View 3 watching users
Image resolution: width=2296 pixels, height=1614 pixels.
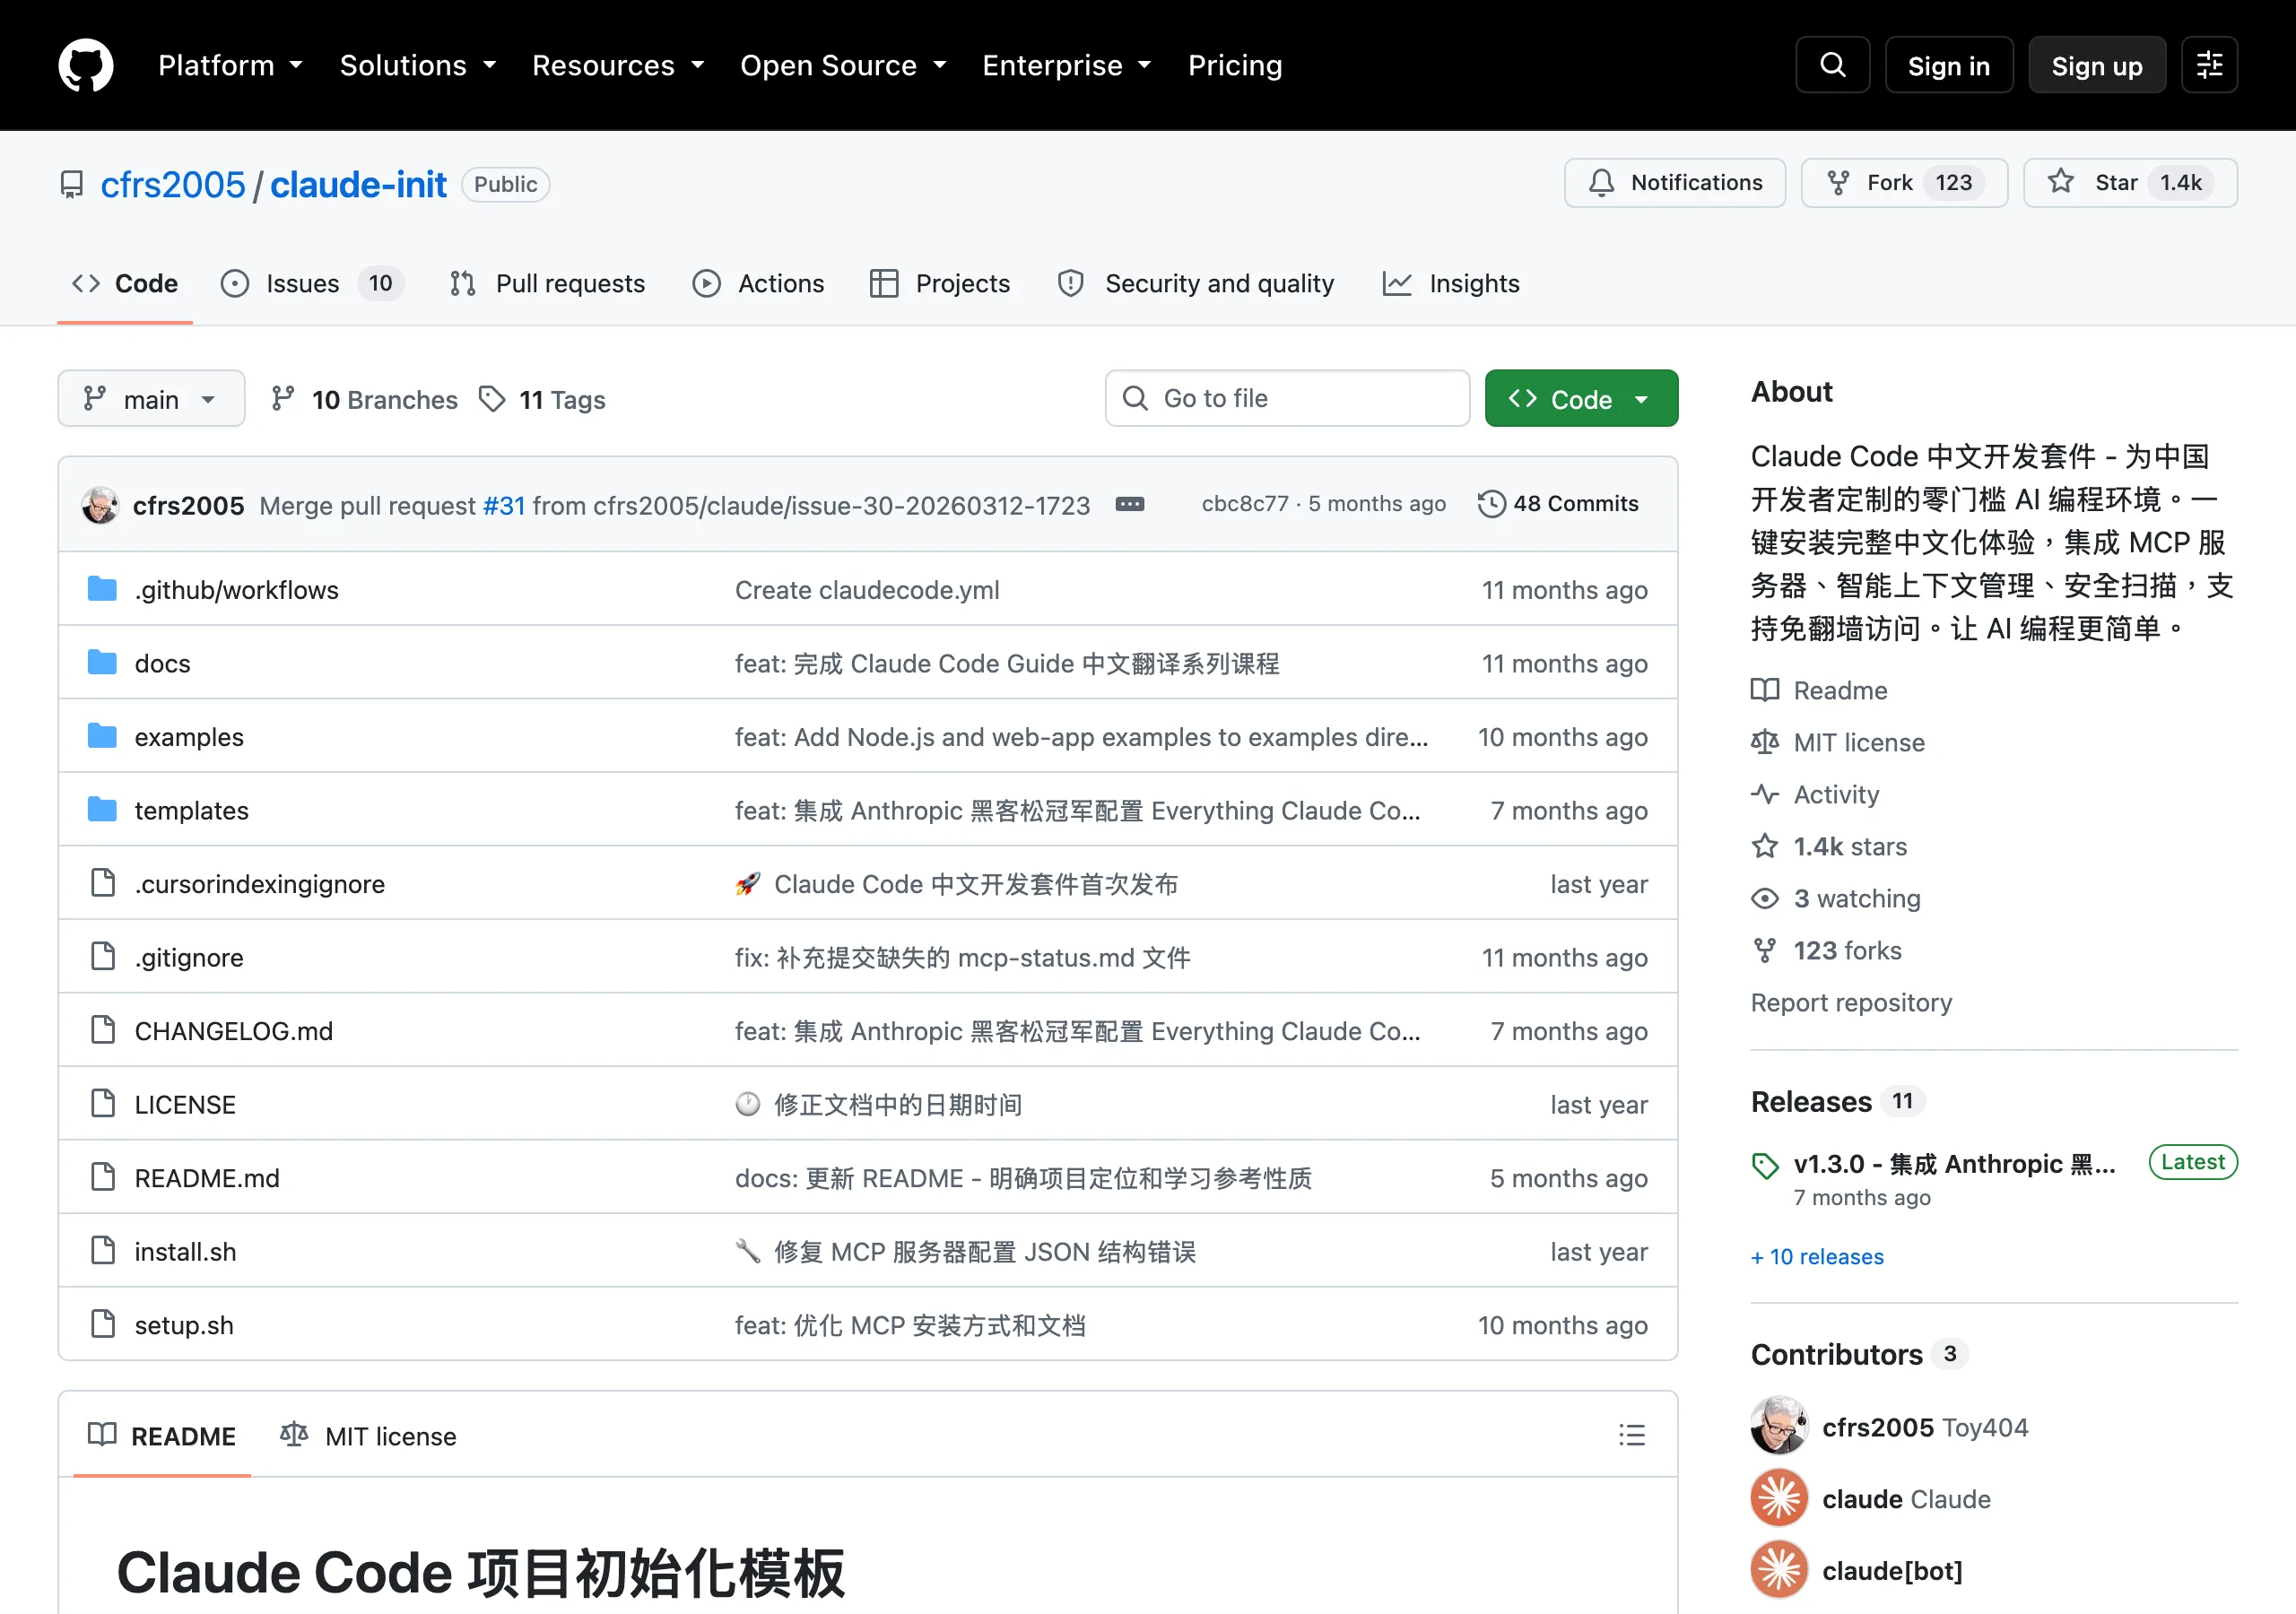tap(1836, 898)
